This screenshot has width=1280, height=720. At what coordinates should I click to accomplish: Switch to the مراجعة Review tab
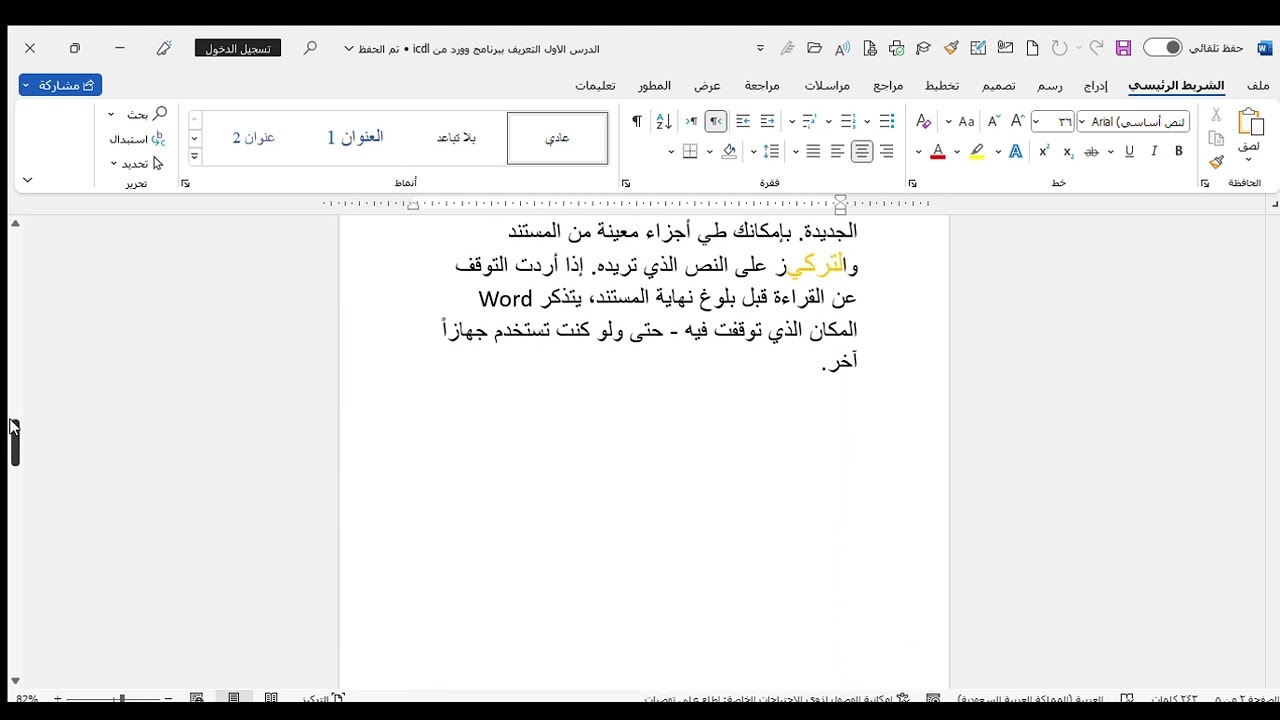[762, 86]
